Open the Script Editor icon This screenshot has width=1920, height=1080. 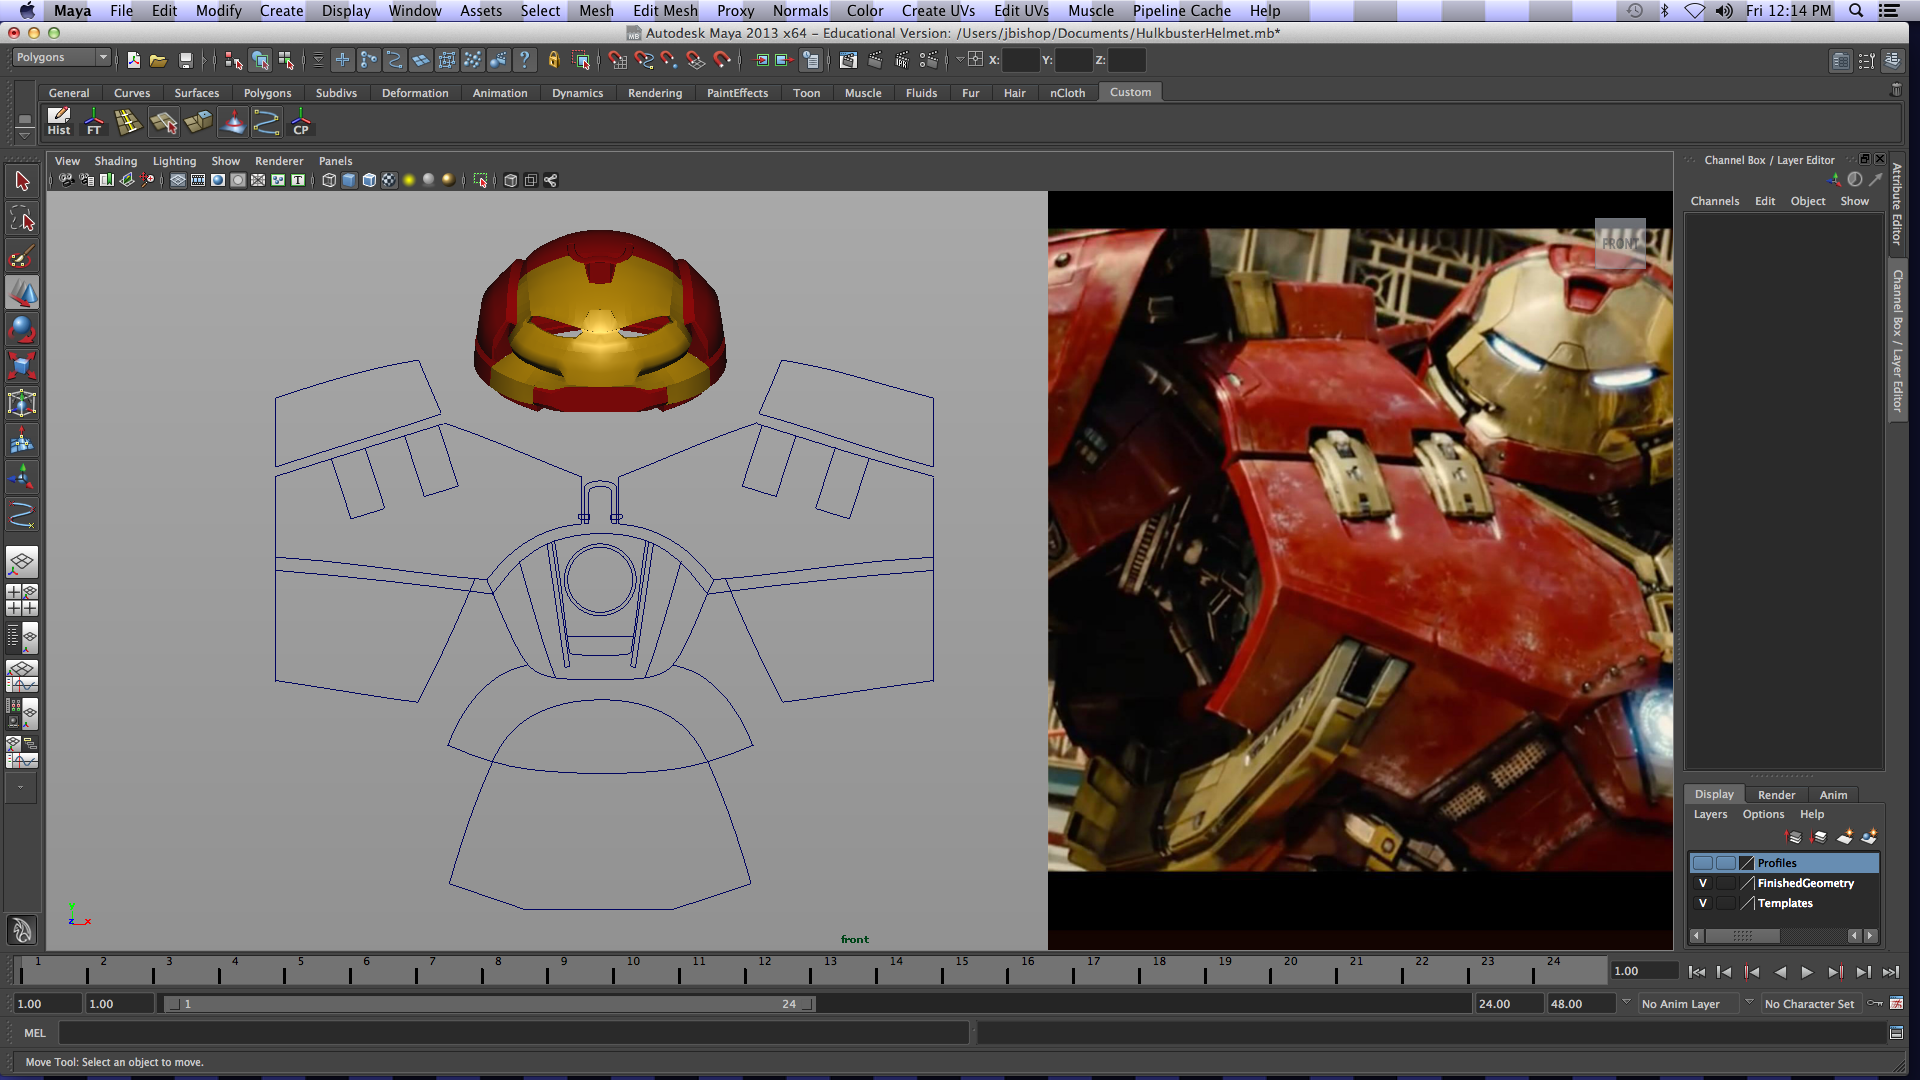coord(1896,1033)
